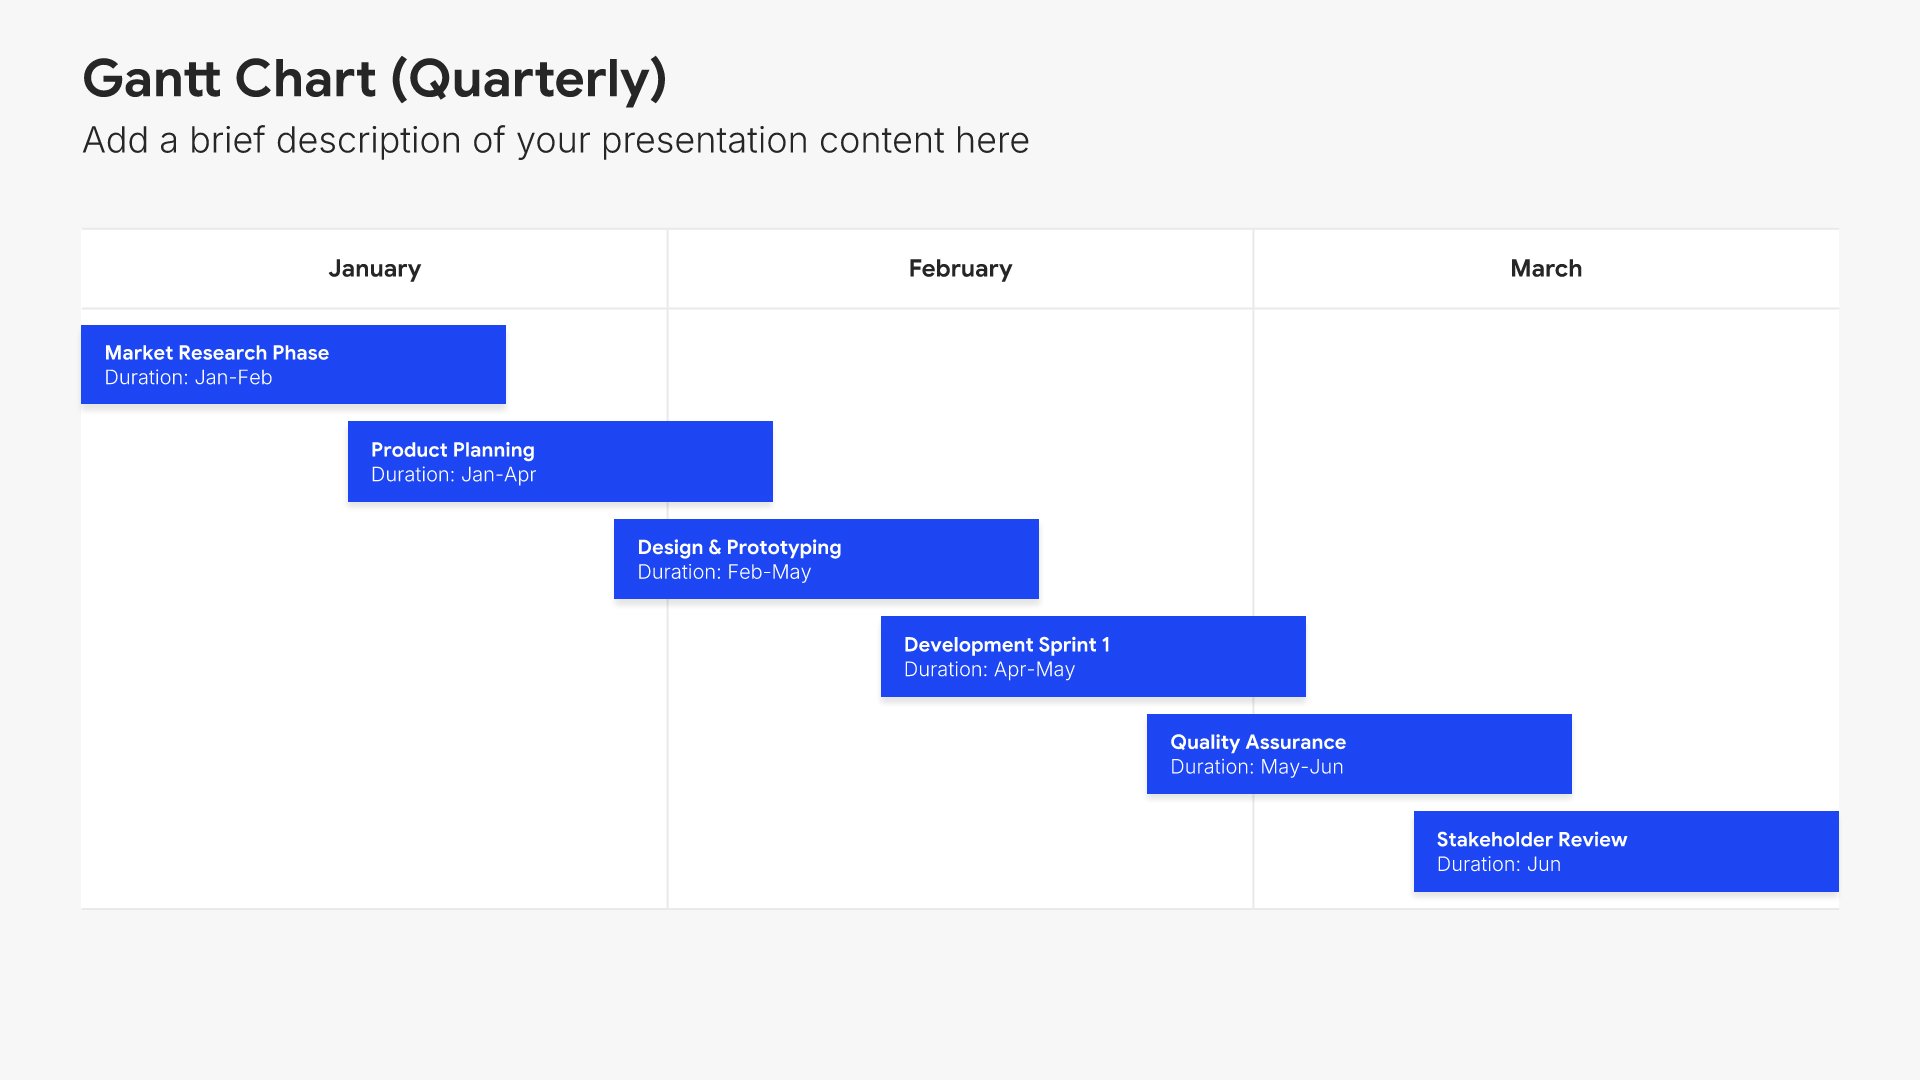The height and width of the screenshot is (1080, 1920).
Task: Select the February column header
Action: [960, 269]
